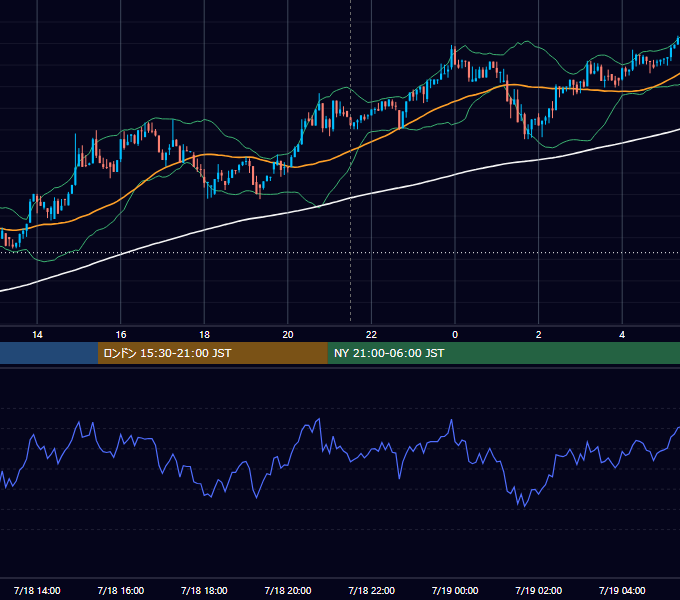Click the 7/18 18:00 date label
This screenshot has width=680, height=600.
click(x=204, y=590)
